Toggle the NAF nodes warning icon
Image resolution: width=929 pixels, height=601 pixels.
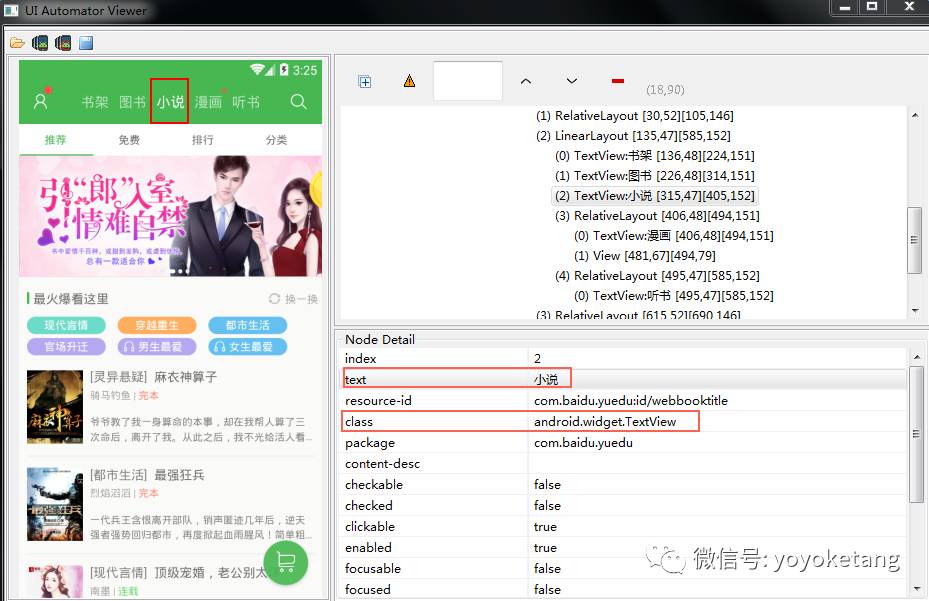409,81
